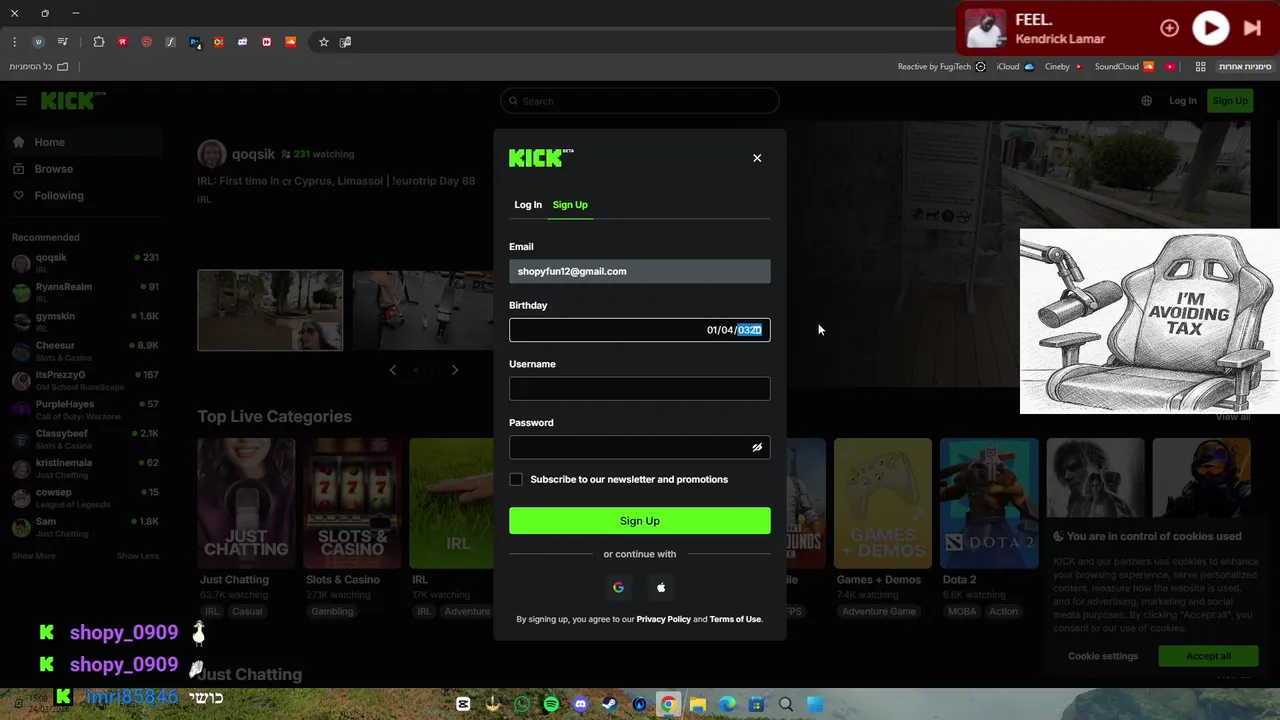Open Chrome media control icon
Viewport: 1280px width, 720px height.
(62, 42)
